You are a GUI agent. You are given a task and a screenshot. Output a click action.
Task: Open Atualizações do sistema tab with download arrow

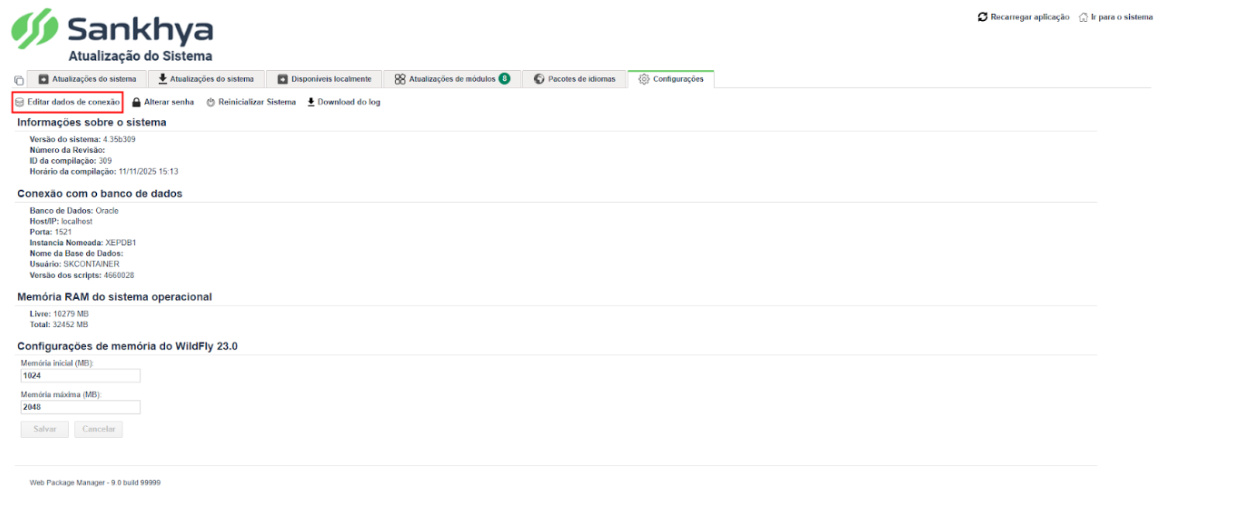click(x=206, y=79)
